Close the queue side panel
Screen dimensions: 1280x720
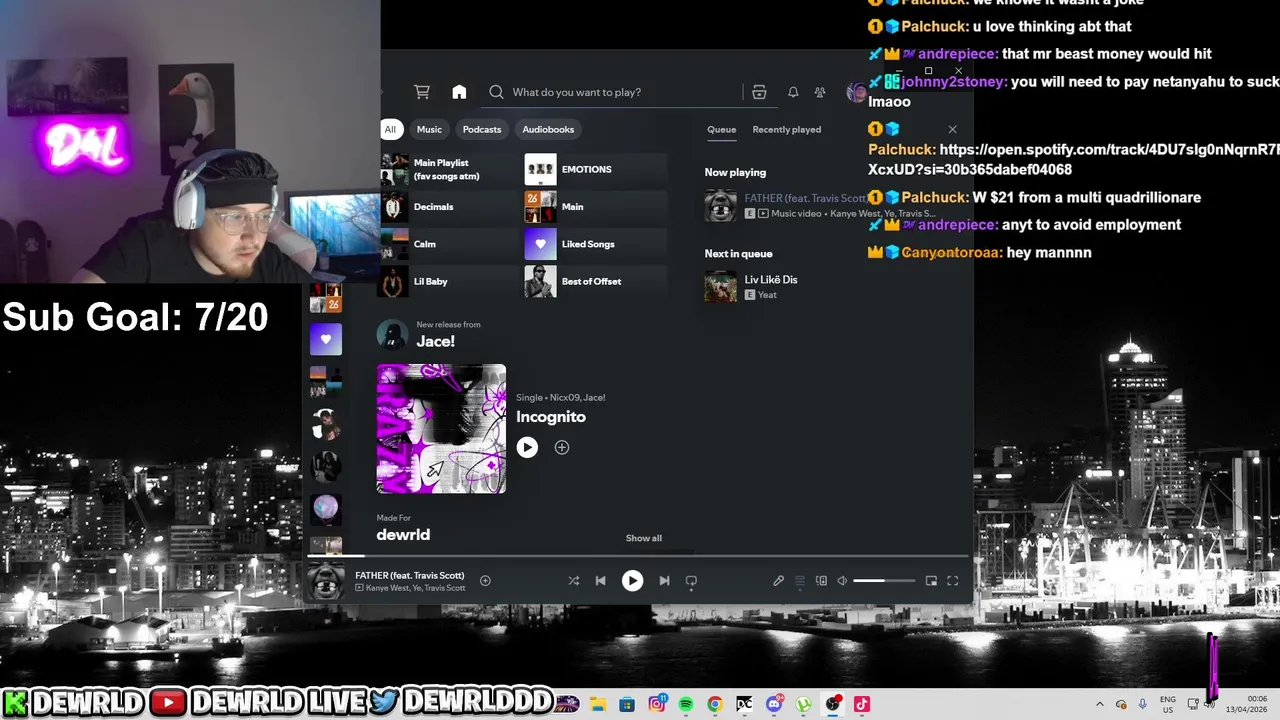[952, 129]
